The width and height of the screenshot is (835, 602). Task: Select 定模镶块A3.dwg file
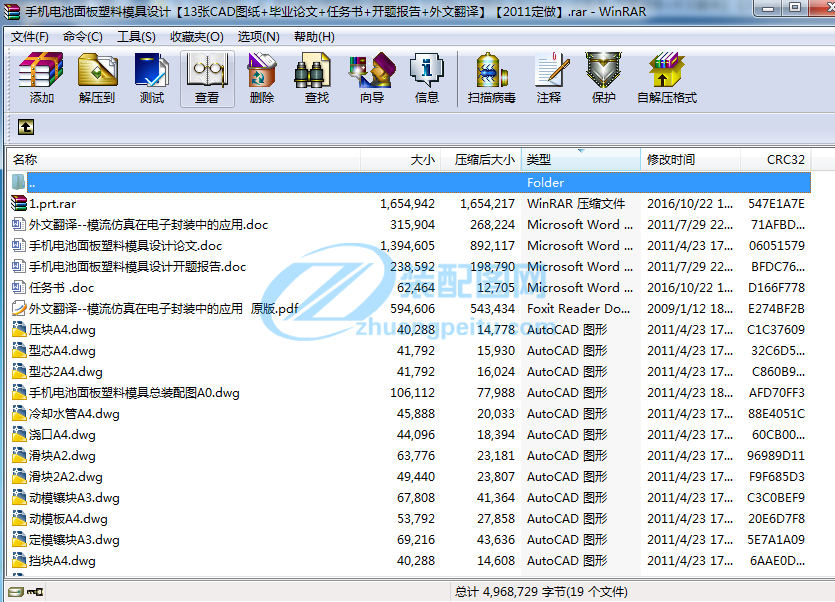coord(74,540)
